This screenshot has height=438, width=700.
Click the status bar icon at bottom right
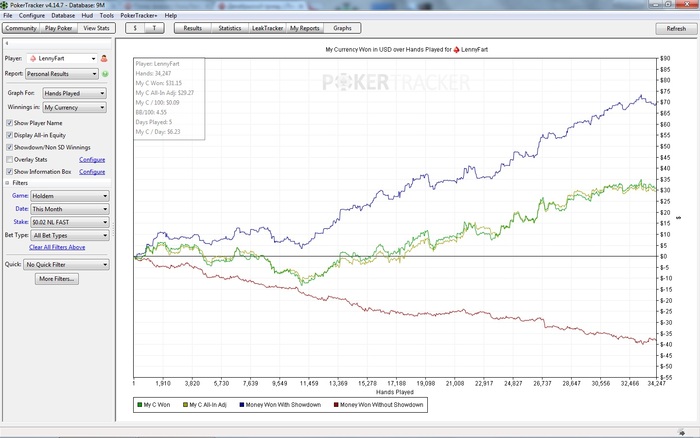pyautogui.click(x=682, y=432)
